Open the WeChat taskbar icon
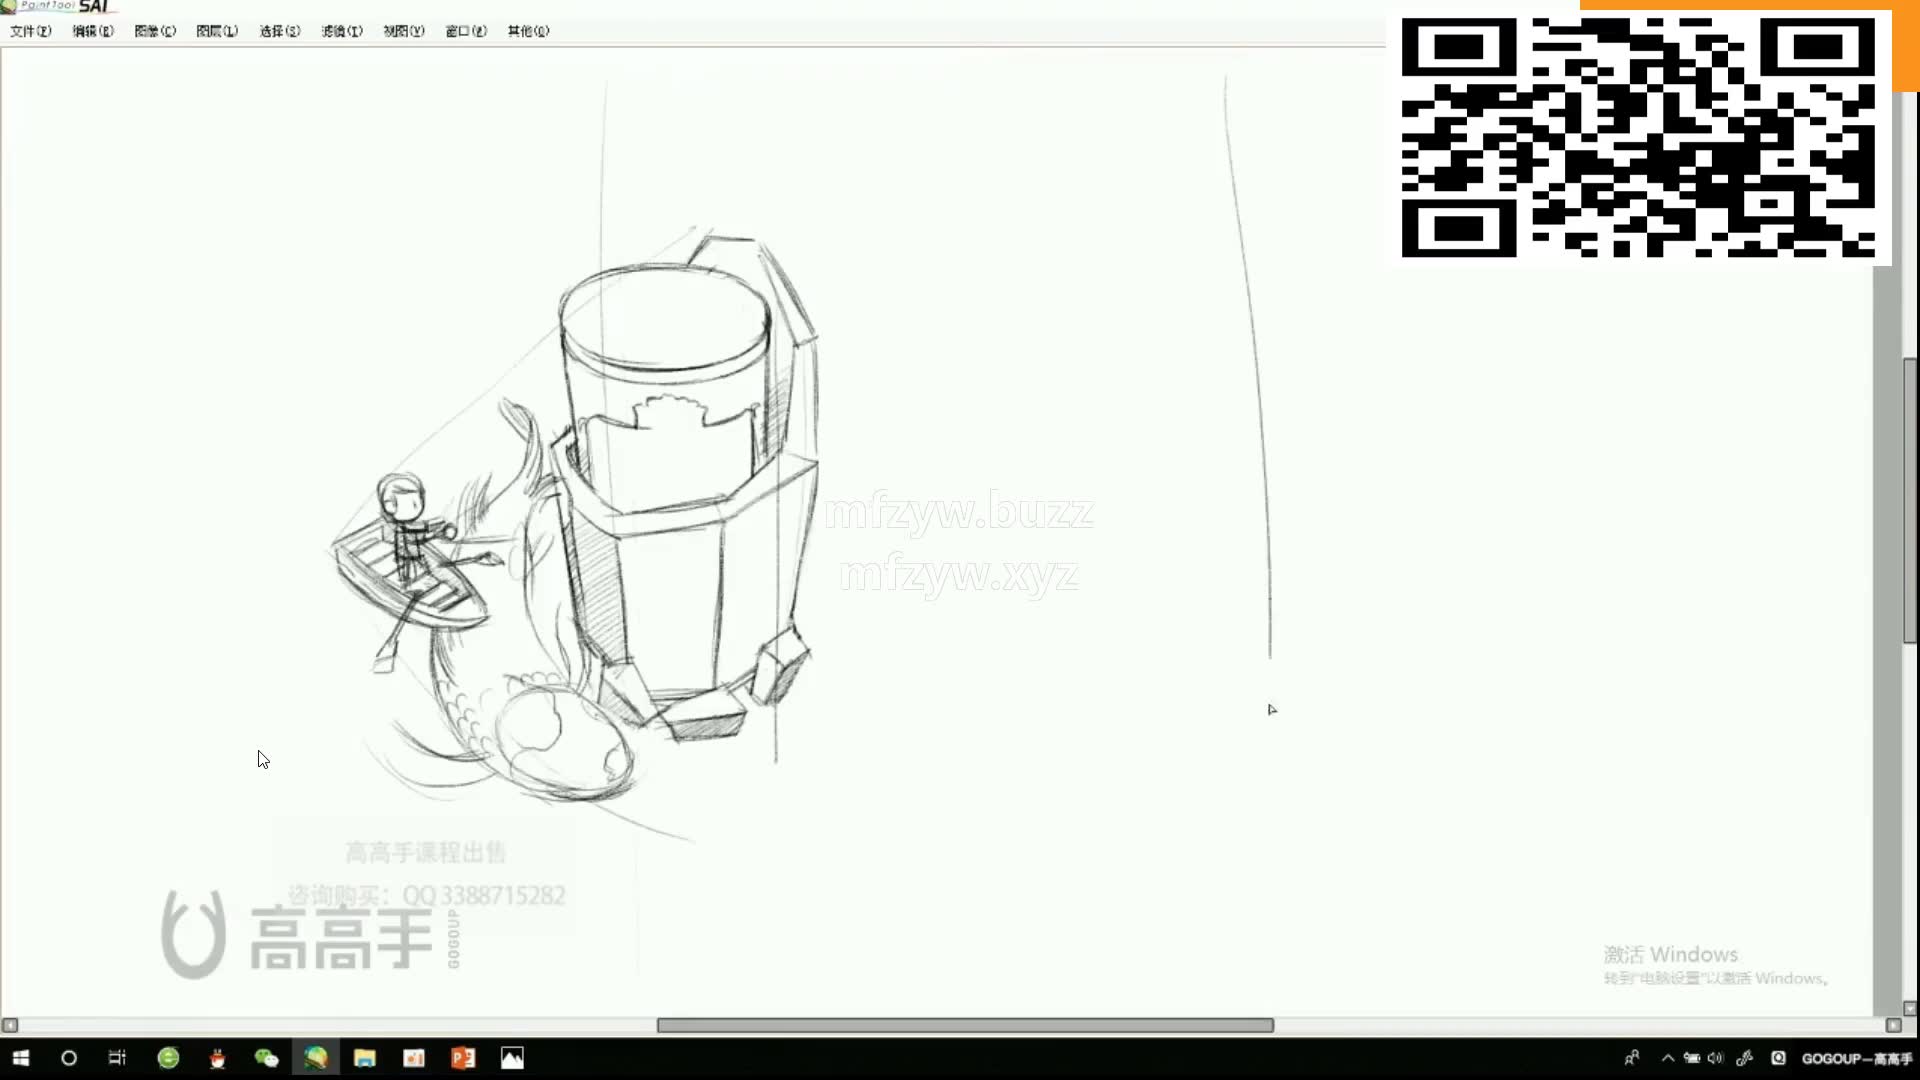Screen dimensions: 1920x1080 pyautogui.click(x=266, y=1058)
